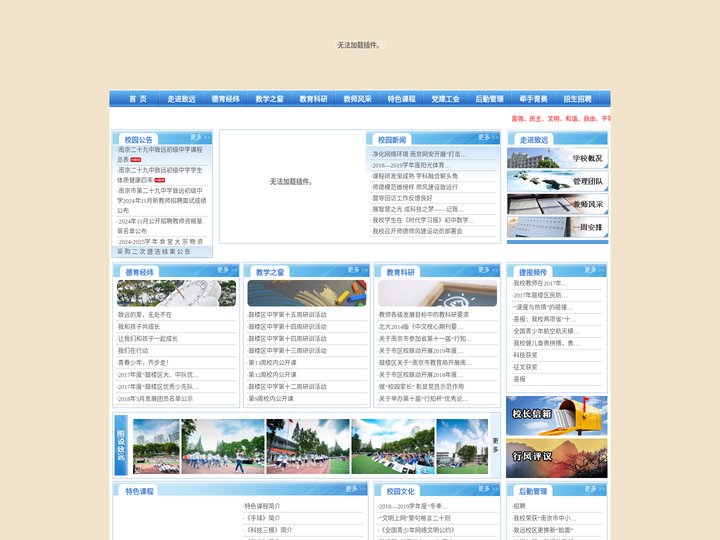720x540 pixels.
Task: Open 科技获奖 in 捷报频传 list
Action: [525, 355]
